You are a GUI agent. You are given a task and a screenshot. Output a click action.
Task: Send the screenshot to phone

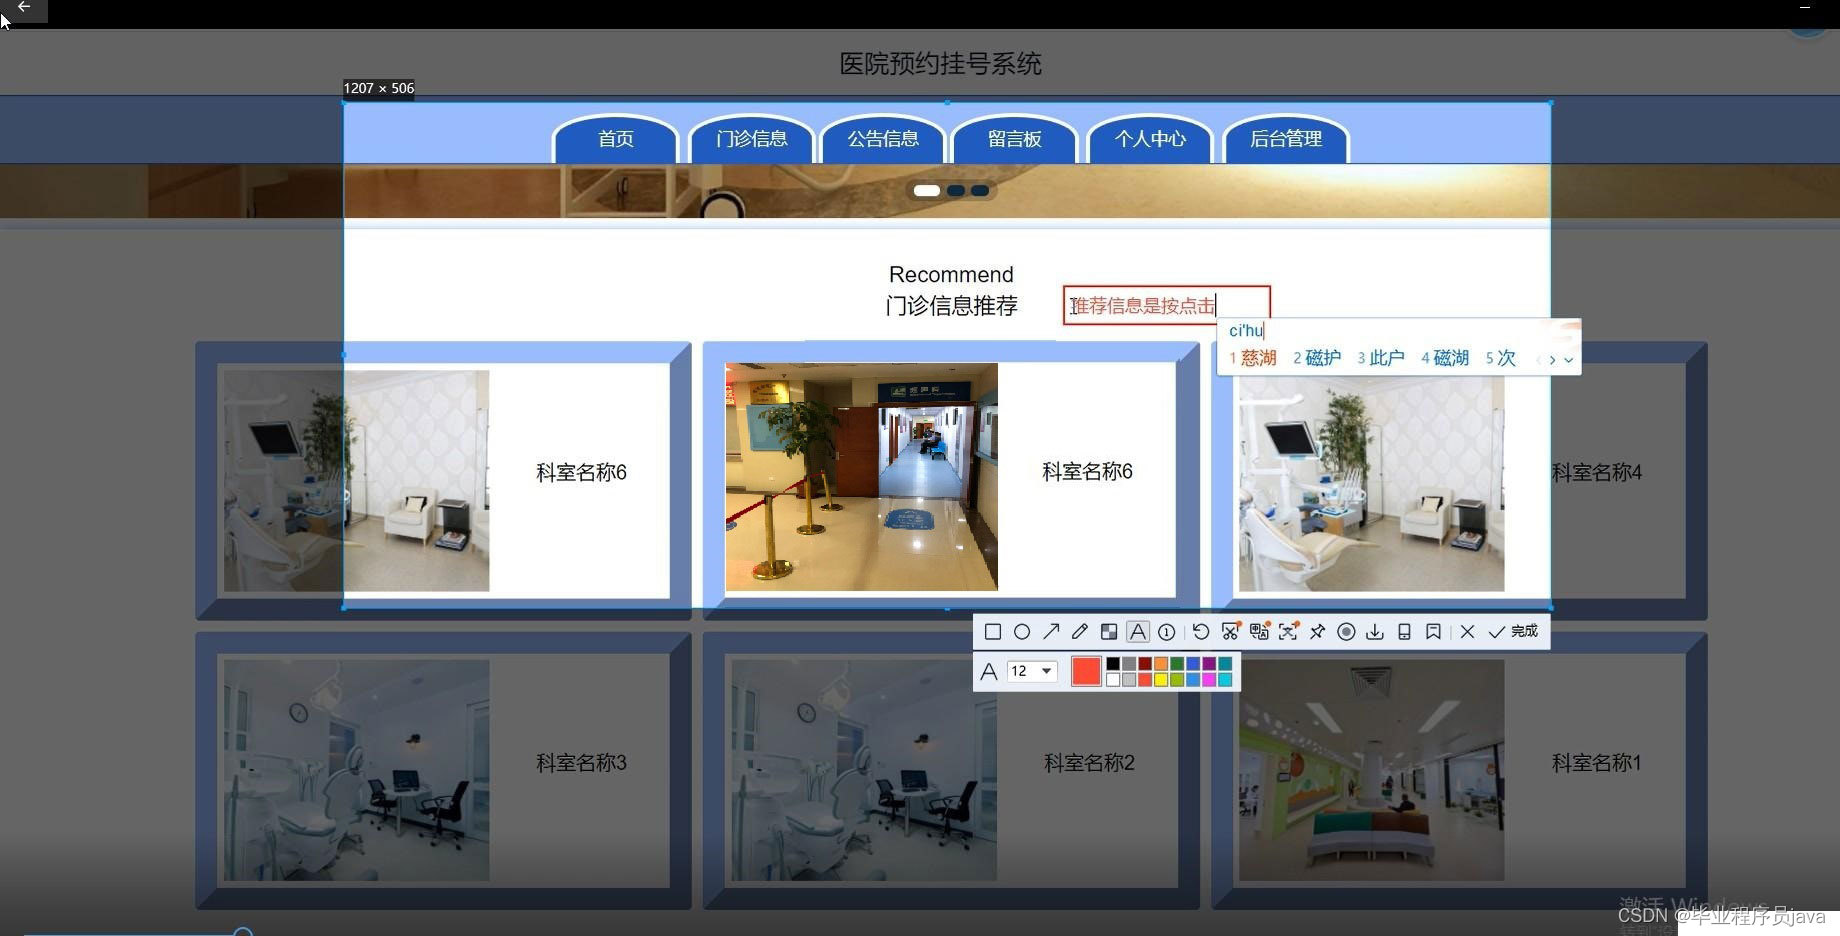click(1404, 632)
